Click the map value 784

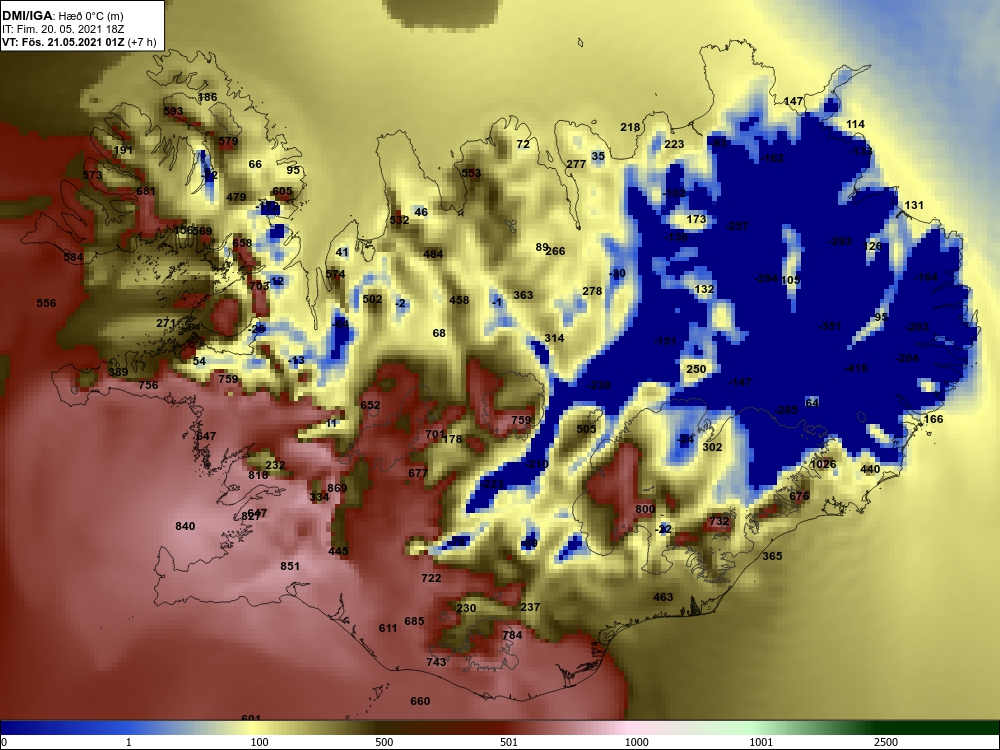click(512, 635)
